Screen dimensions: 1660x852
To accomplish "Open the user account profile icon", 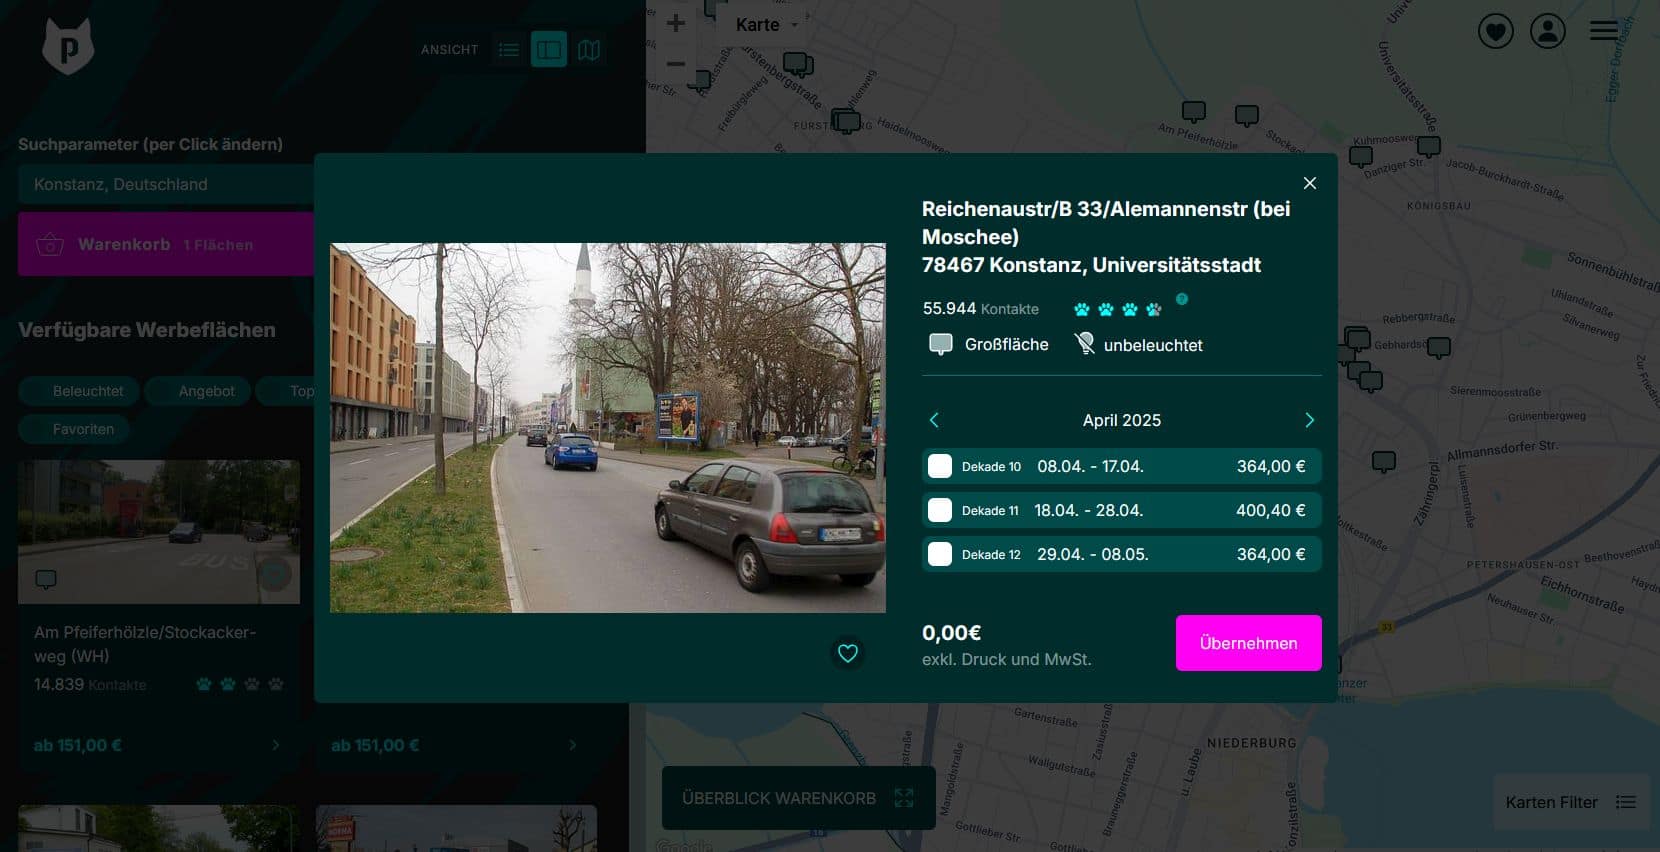I will 1547,32.
